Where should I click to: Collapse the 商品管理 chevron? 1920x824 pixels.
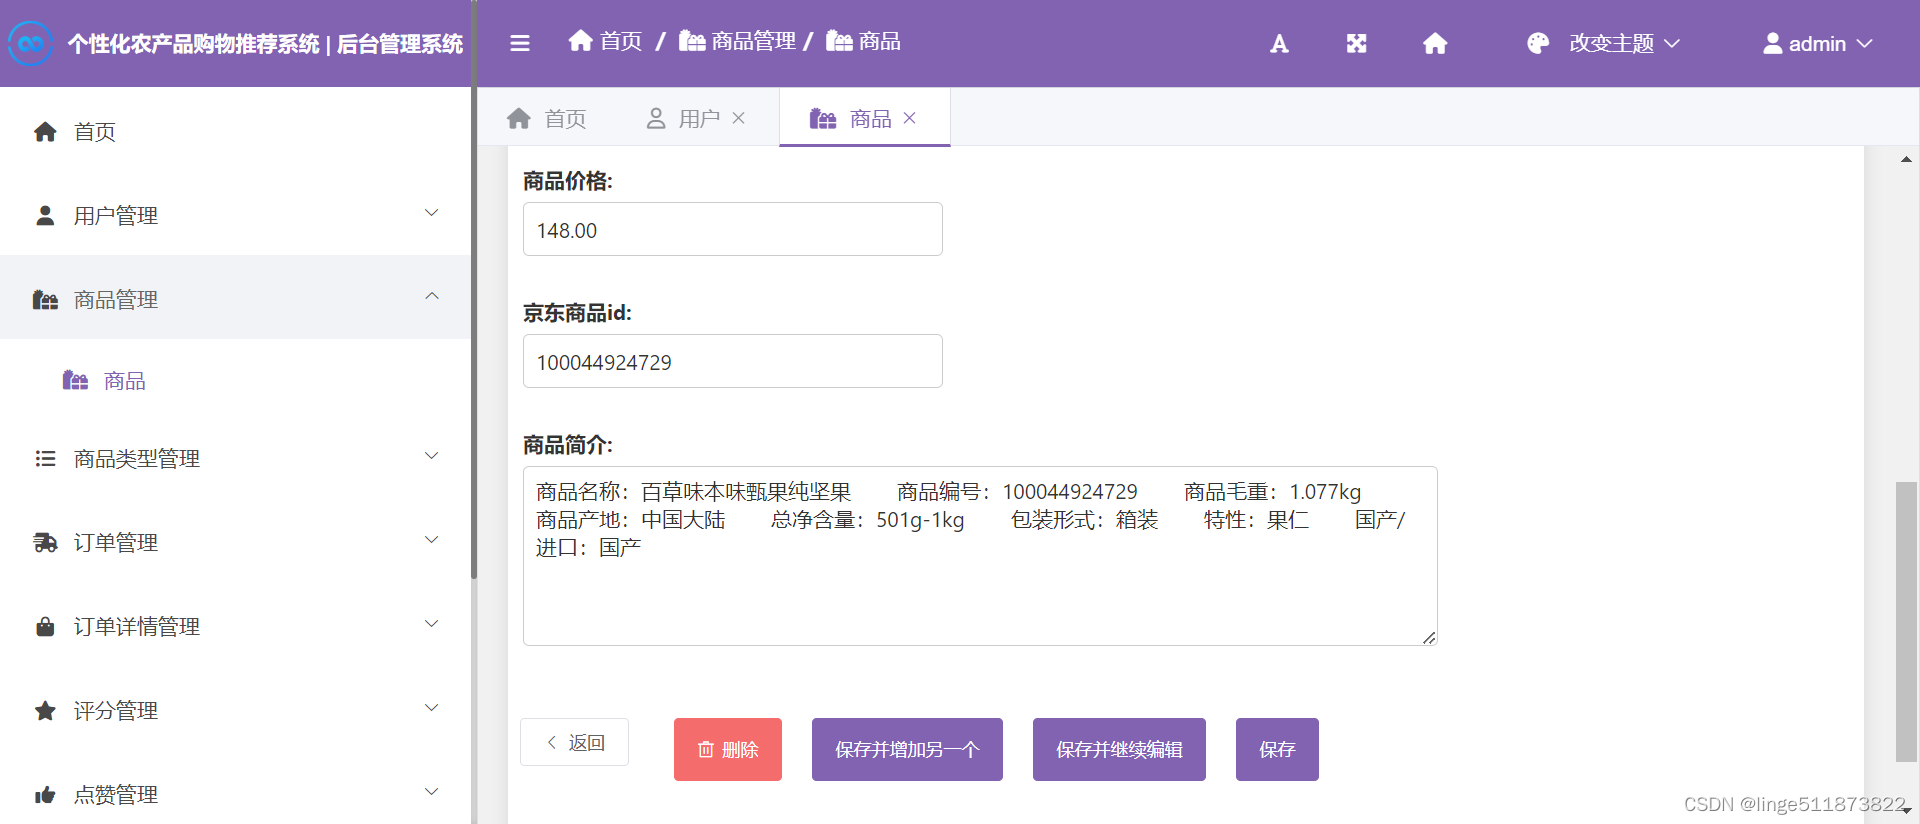pyautogui.click(x=432, y=296)
